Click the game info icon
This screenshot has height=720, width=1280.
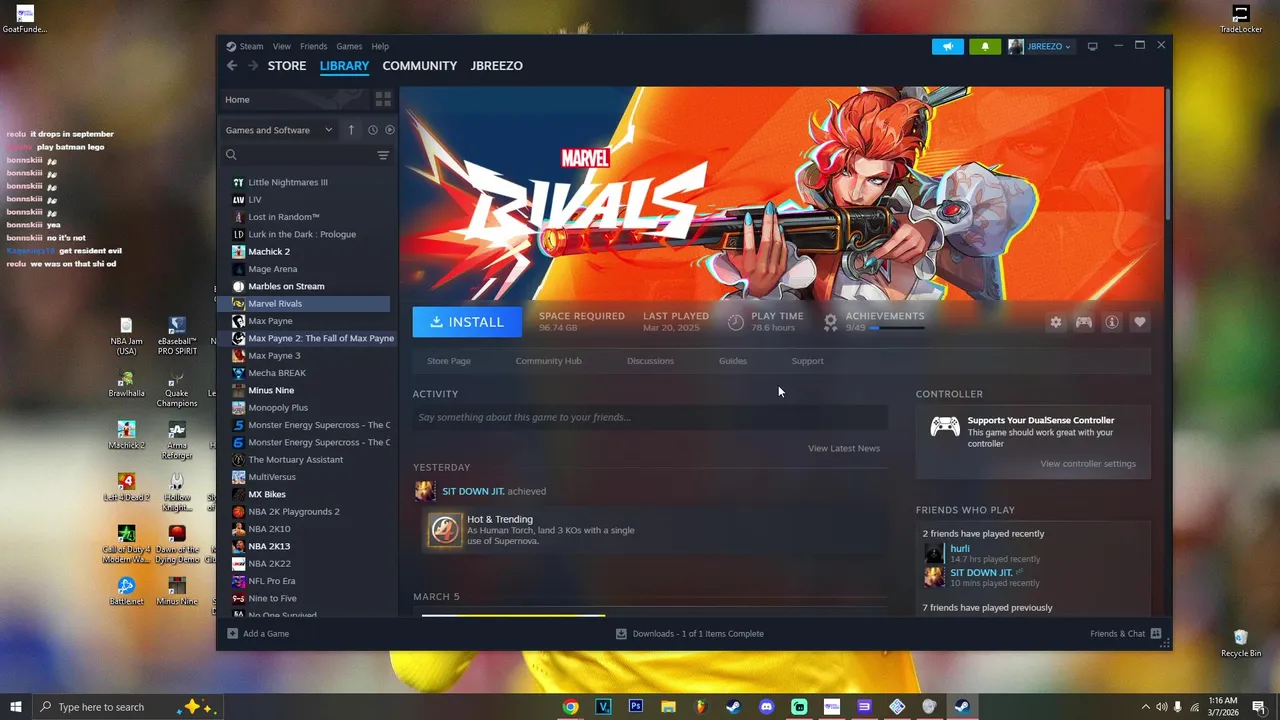click(1112, 322)
